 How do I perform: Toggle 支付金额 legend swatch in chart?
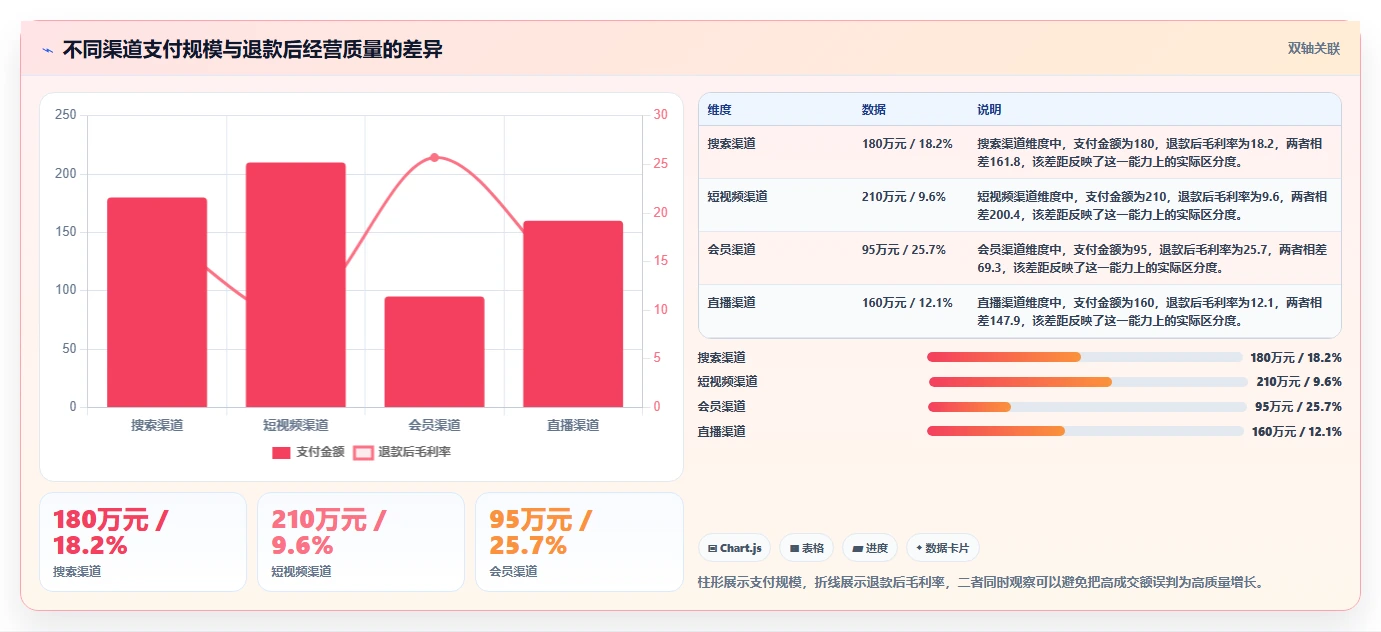tap(281, 452)
